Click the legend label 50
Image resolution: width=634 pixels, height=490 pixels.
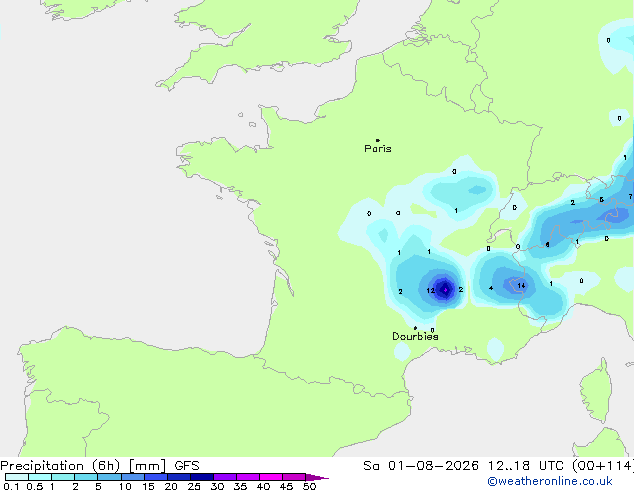(309, 486)
